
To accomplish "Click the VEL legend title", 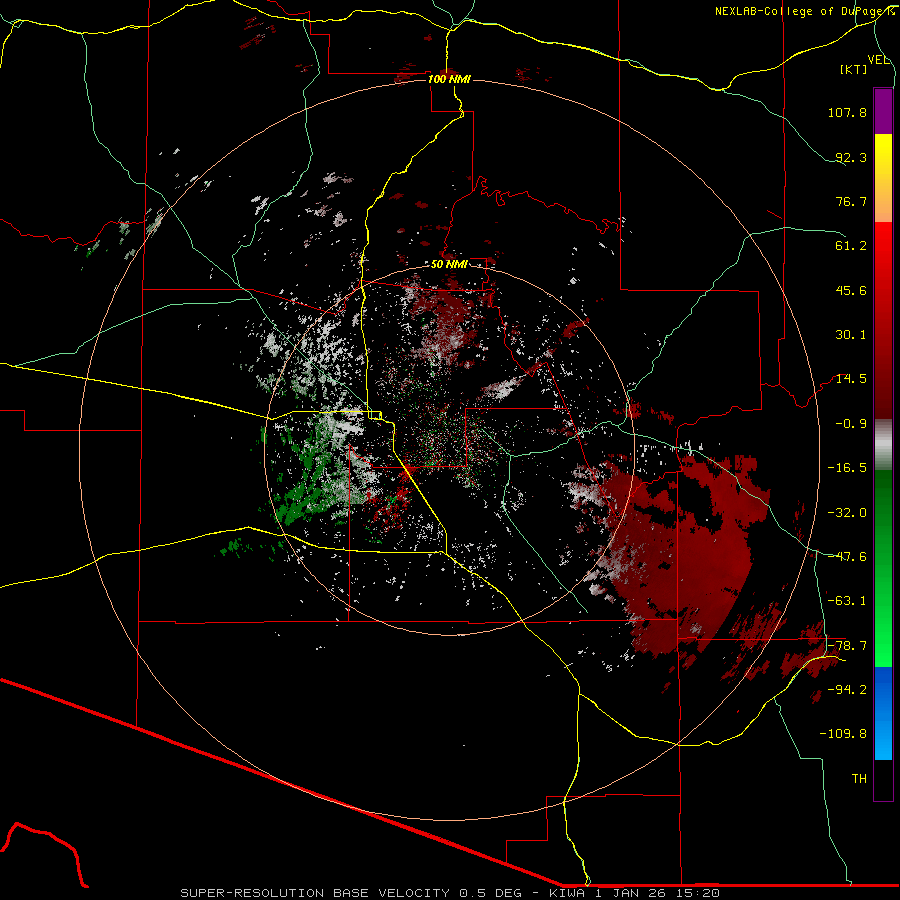I will [x=878, y=60].
